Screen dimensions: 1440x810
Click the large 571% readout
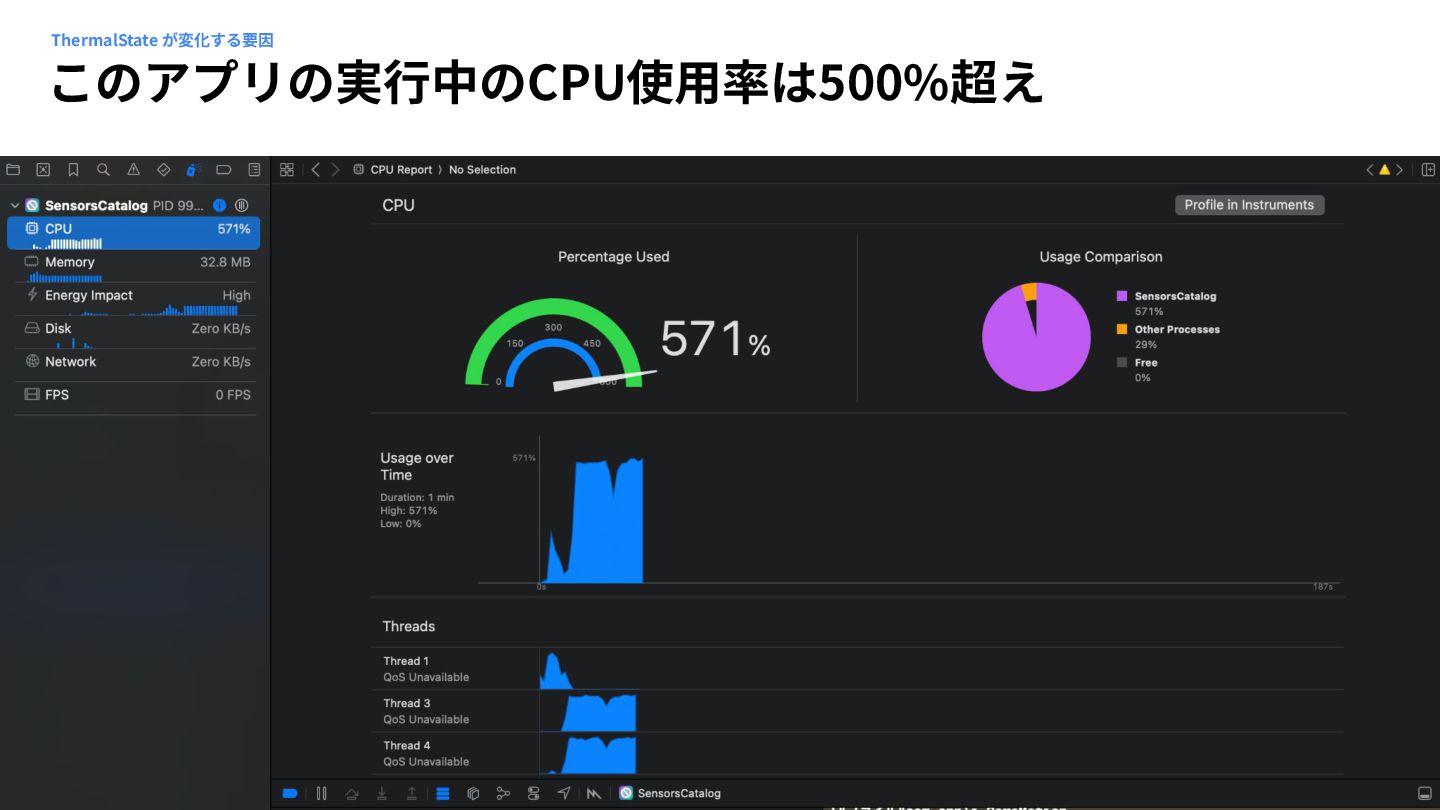pyautogui.click(x=715, y=340)
